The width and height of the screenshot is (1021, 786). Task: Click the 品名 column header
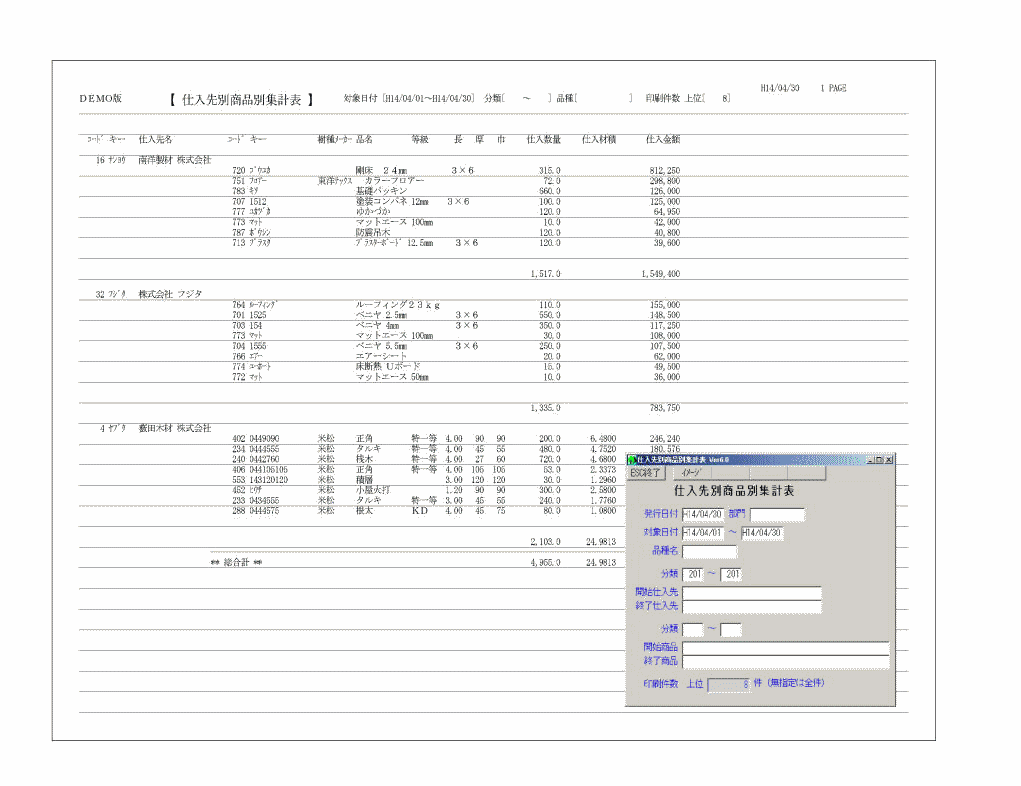point(365,139)
